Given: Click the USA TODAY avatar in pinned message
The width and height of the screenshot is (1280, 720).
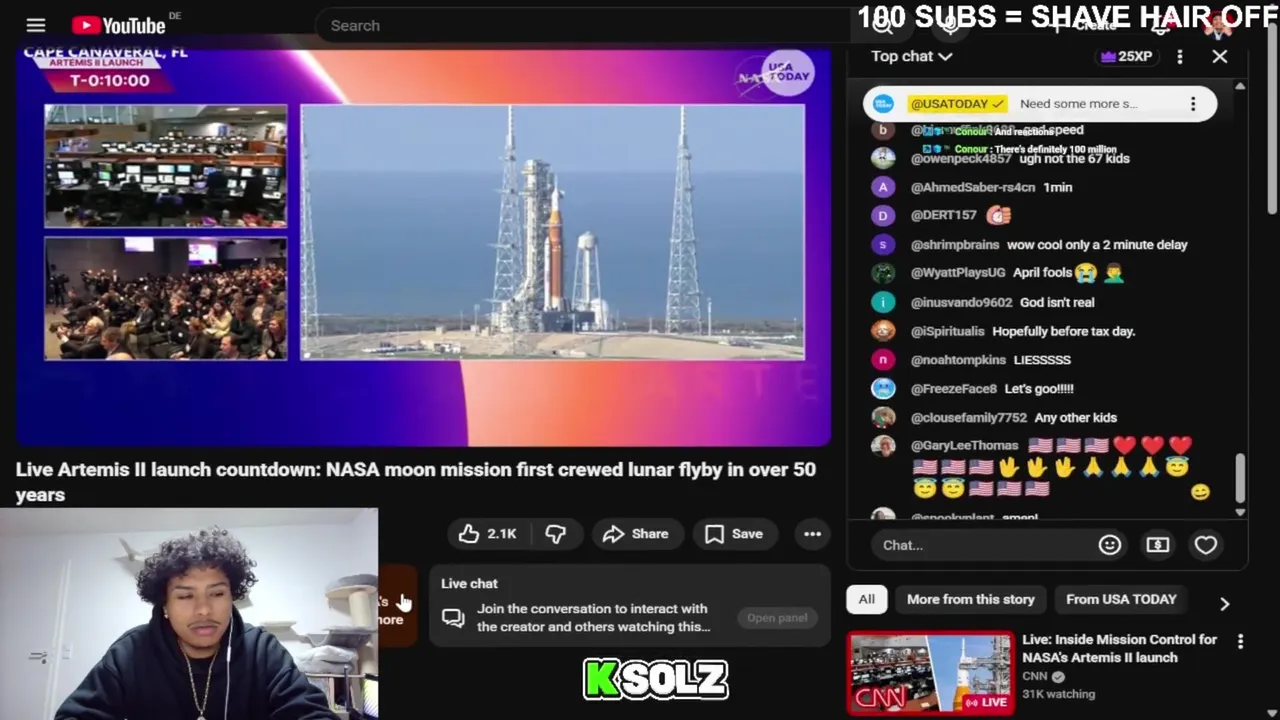Looking at the screenshot, I should 883,104.
